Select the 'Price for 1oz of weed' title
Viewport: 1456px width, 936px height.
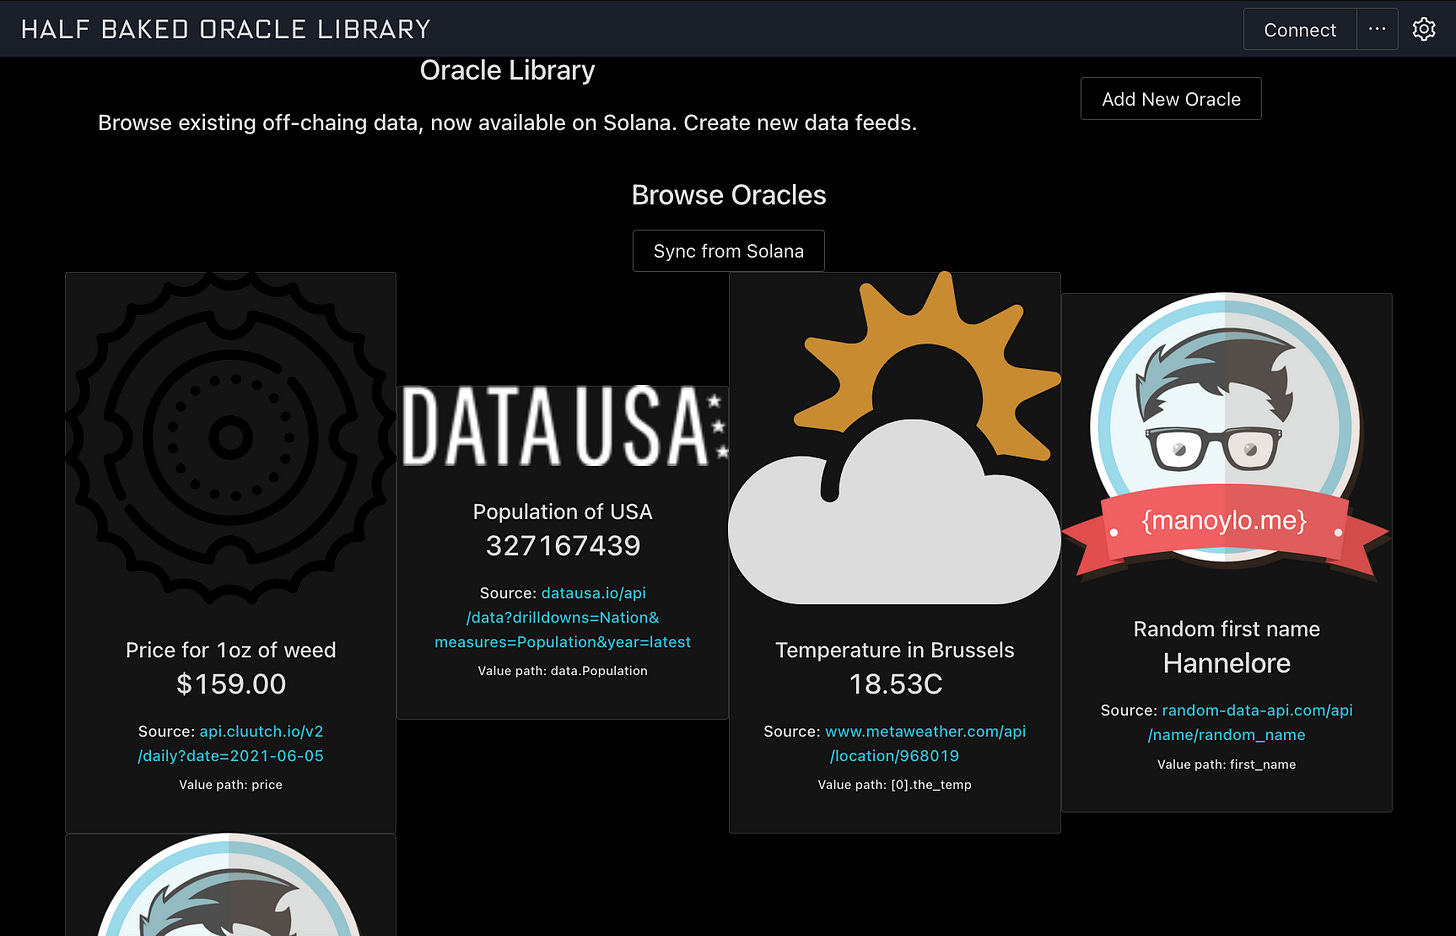tap(231, 650)
